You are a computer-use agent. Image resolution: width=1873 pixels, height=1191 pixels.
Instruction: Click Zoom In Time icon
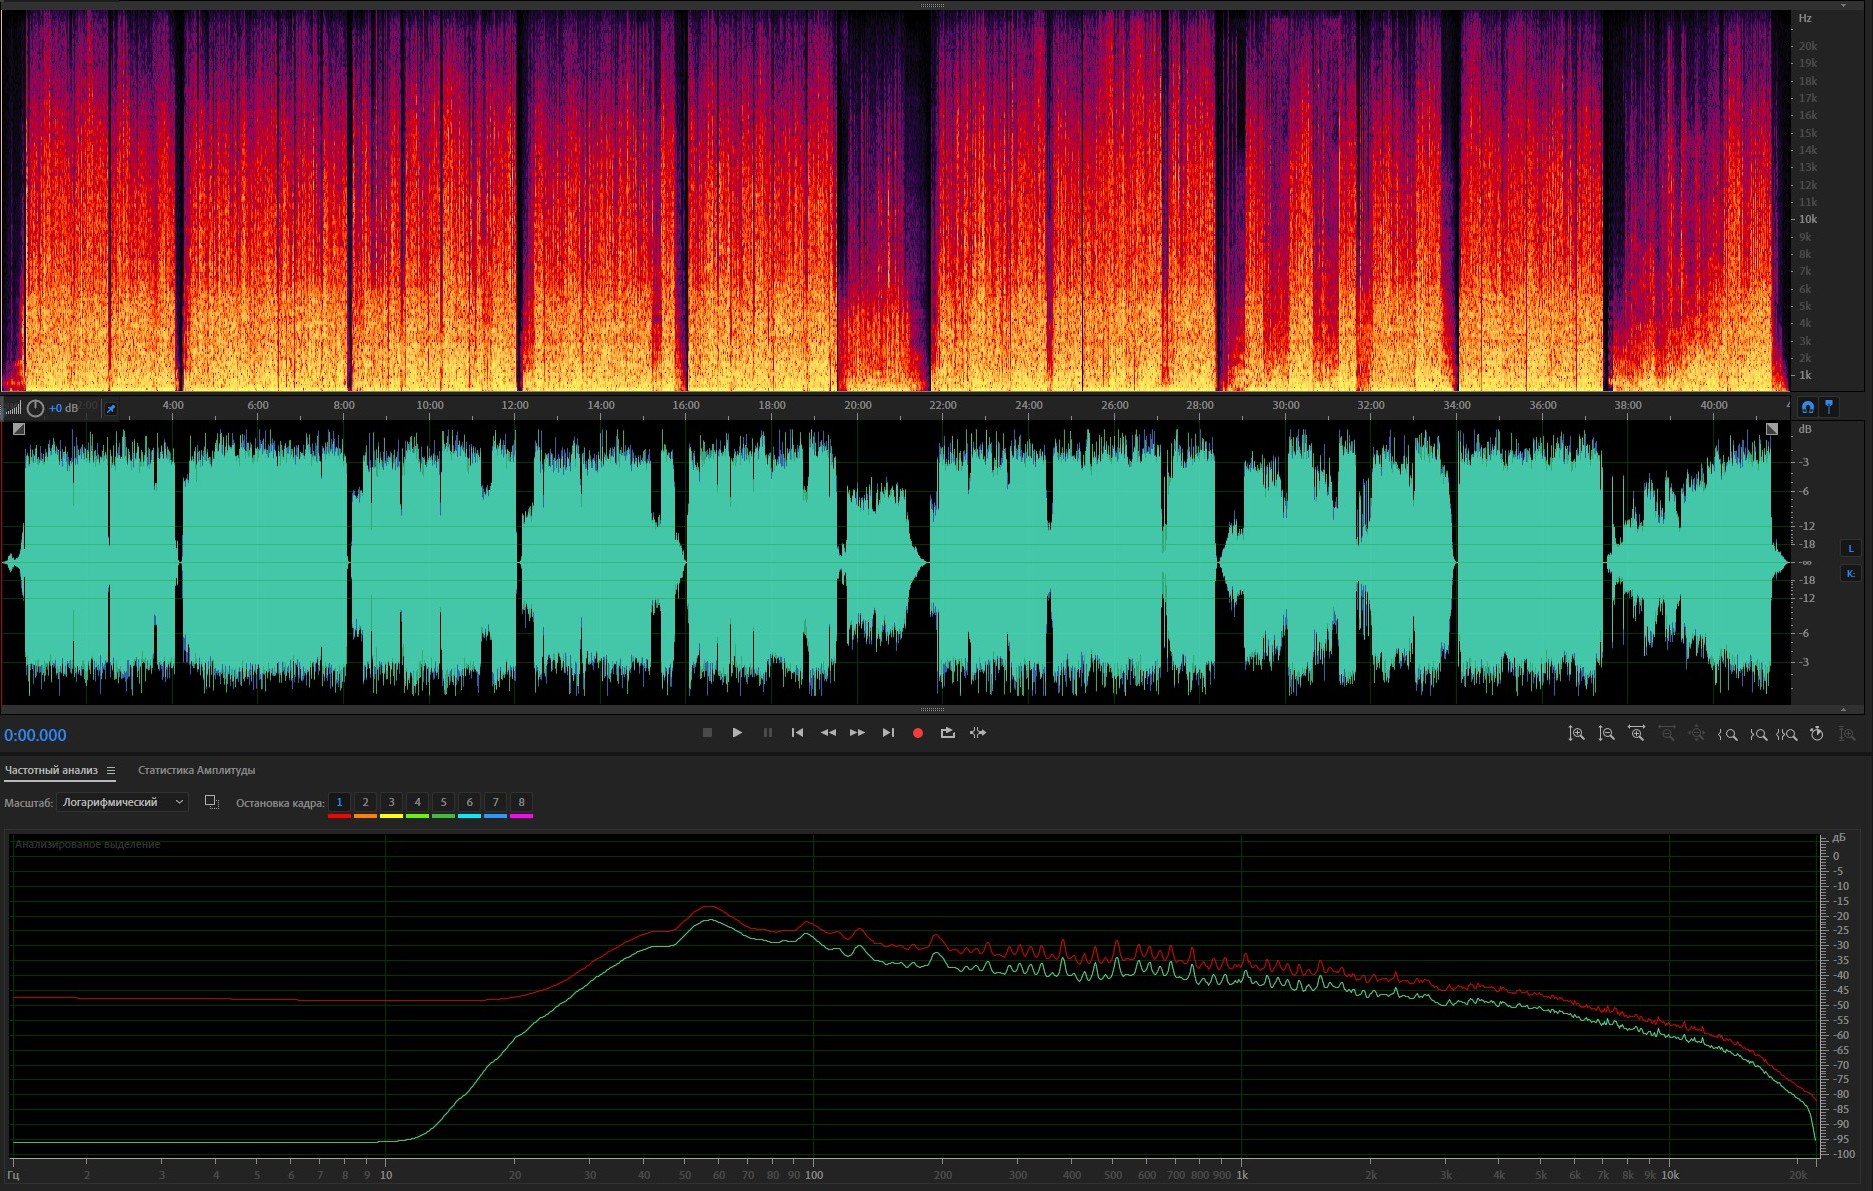coord(1636,734)
